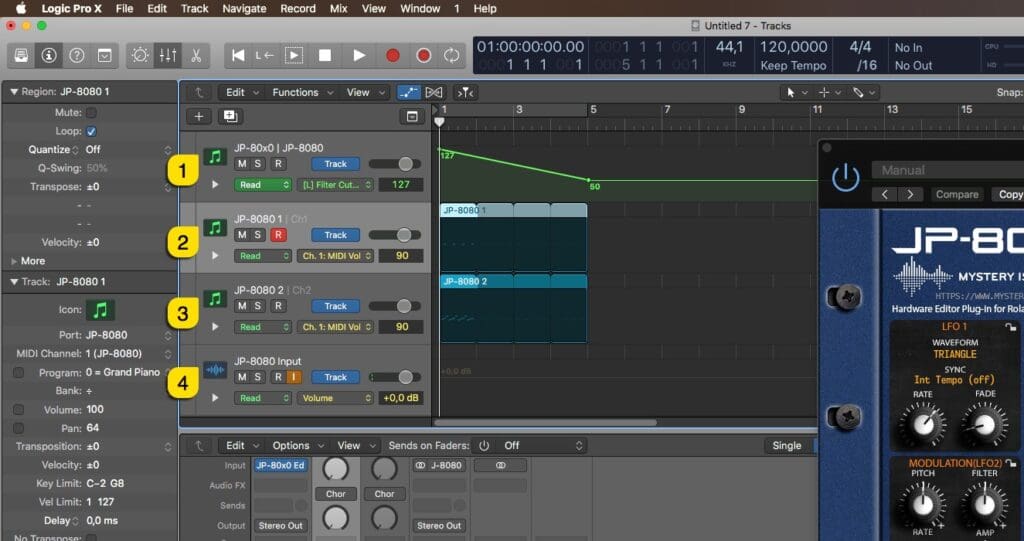The image size is (1024, 541).
Task: Open JP-80x0 automation mode Read dropdown
Action: tap(263, 185)
